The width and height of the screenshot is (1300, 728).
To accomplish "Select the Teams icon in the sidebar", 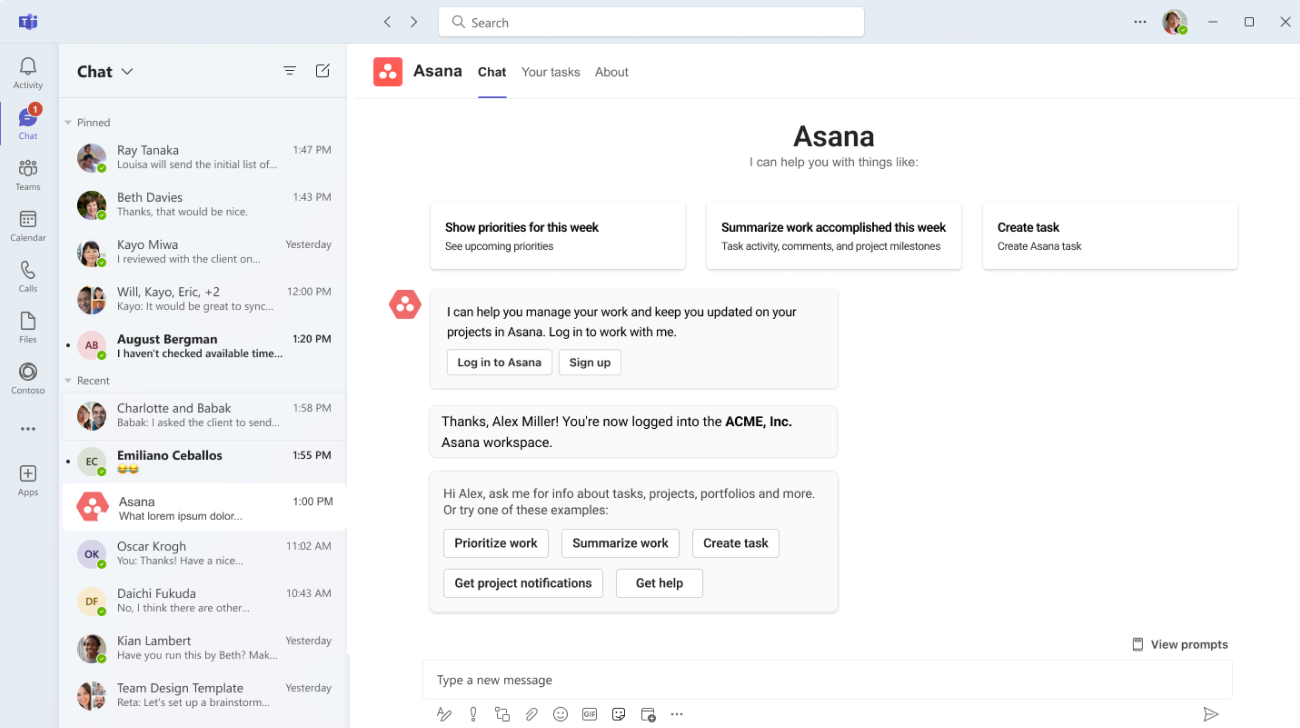I will tap(27, 170).
